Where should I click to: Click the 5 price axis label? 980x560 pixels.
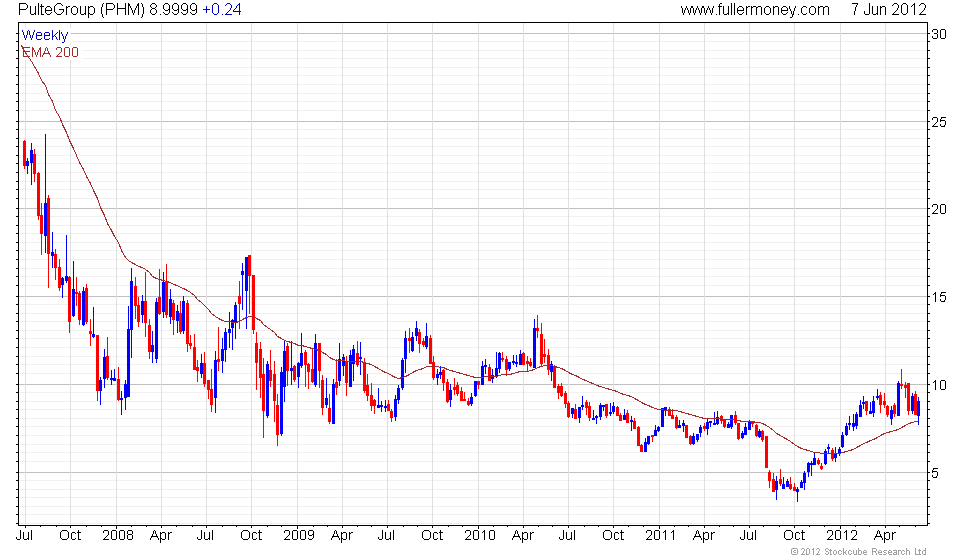coord(935,473)
